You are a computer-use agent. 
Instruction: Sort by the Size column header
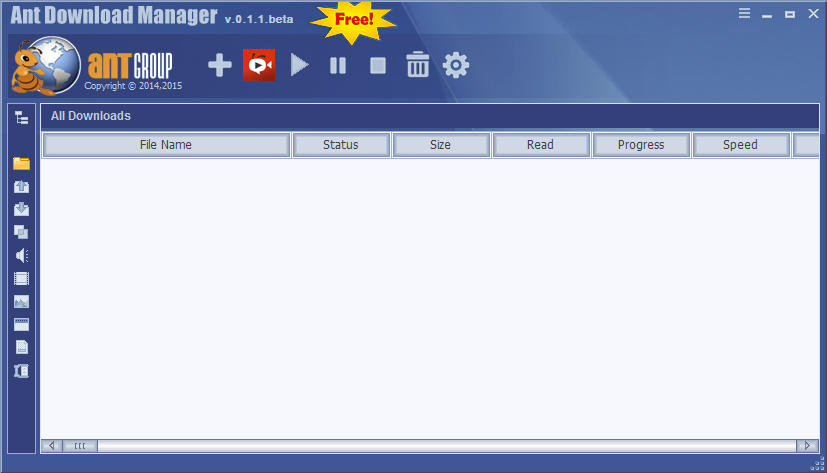coord(441,145)
